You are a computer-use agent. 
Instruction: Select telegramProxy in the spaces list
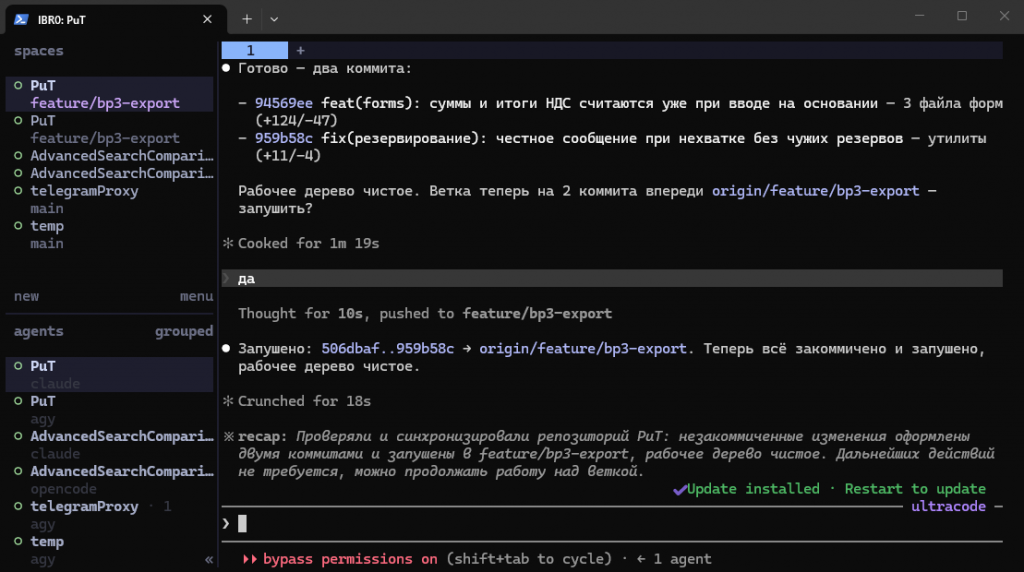110,200
